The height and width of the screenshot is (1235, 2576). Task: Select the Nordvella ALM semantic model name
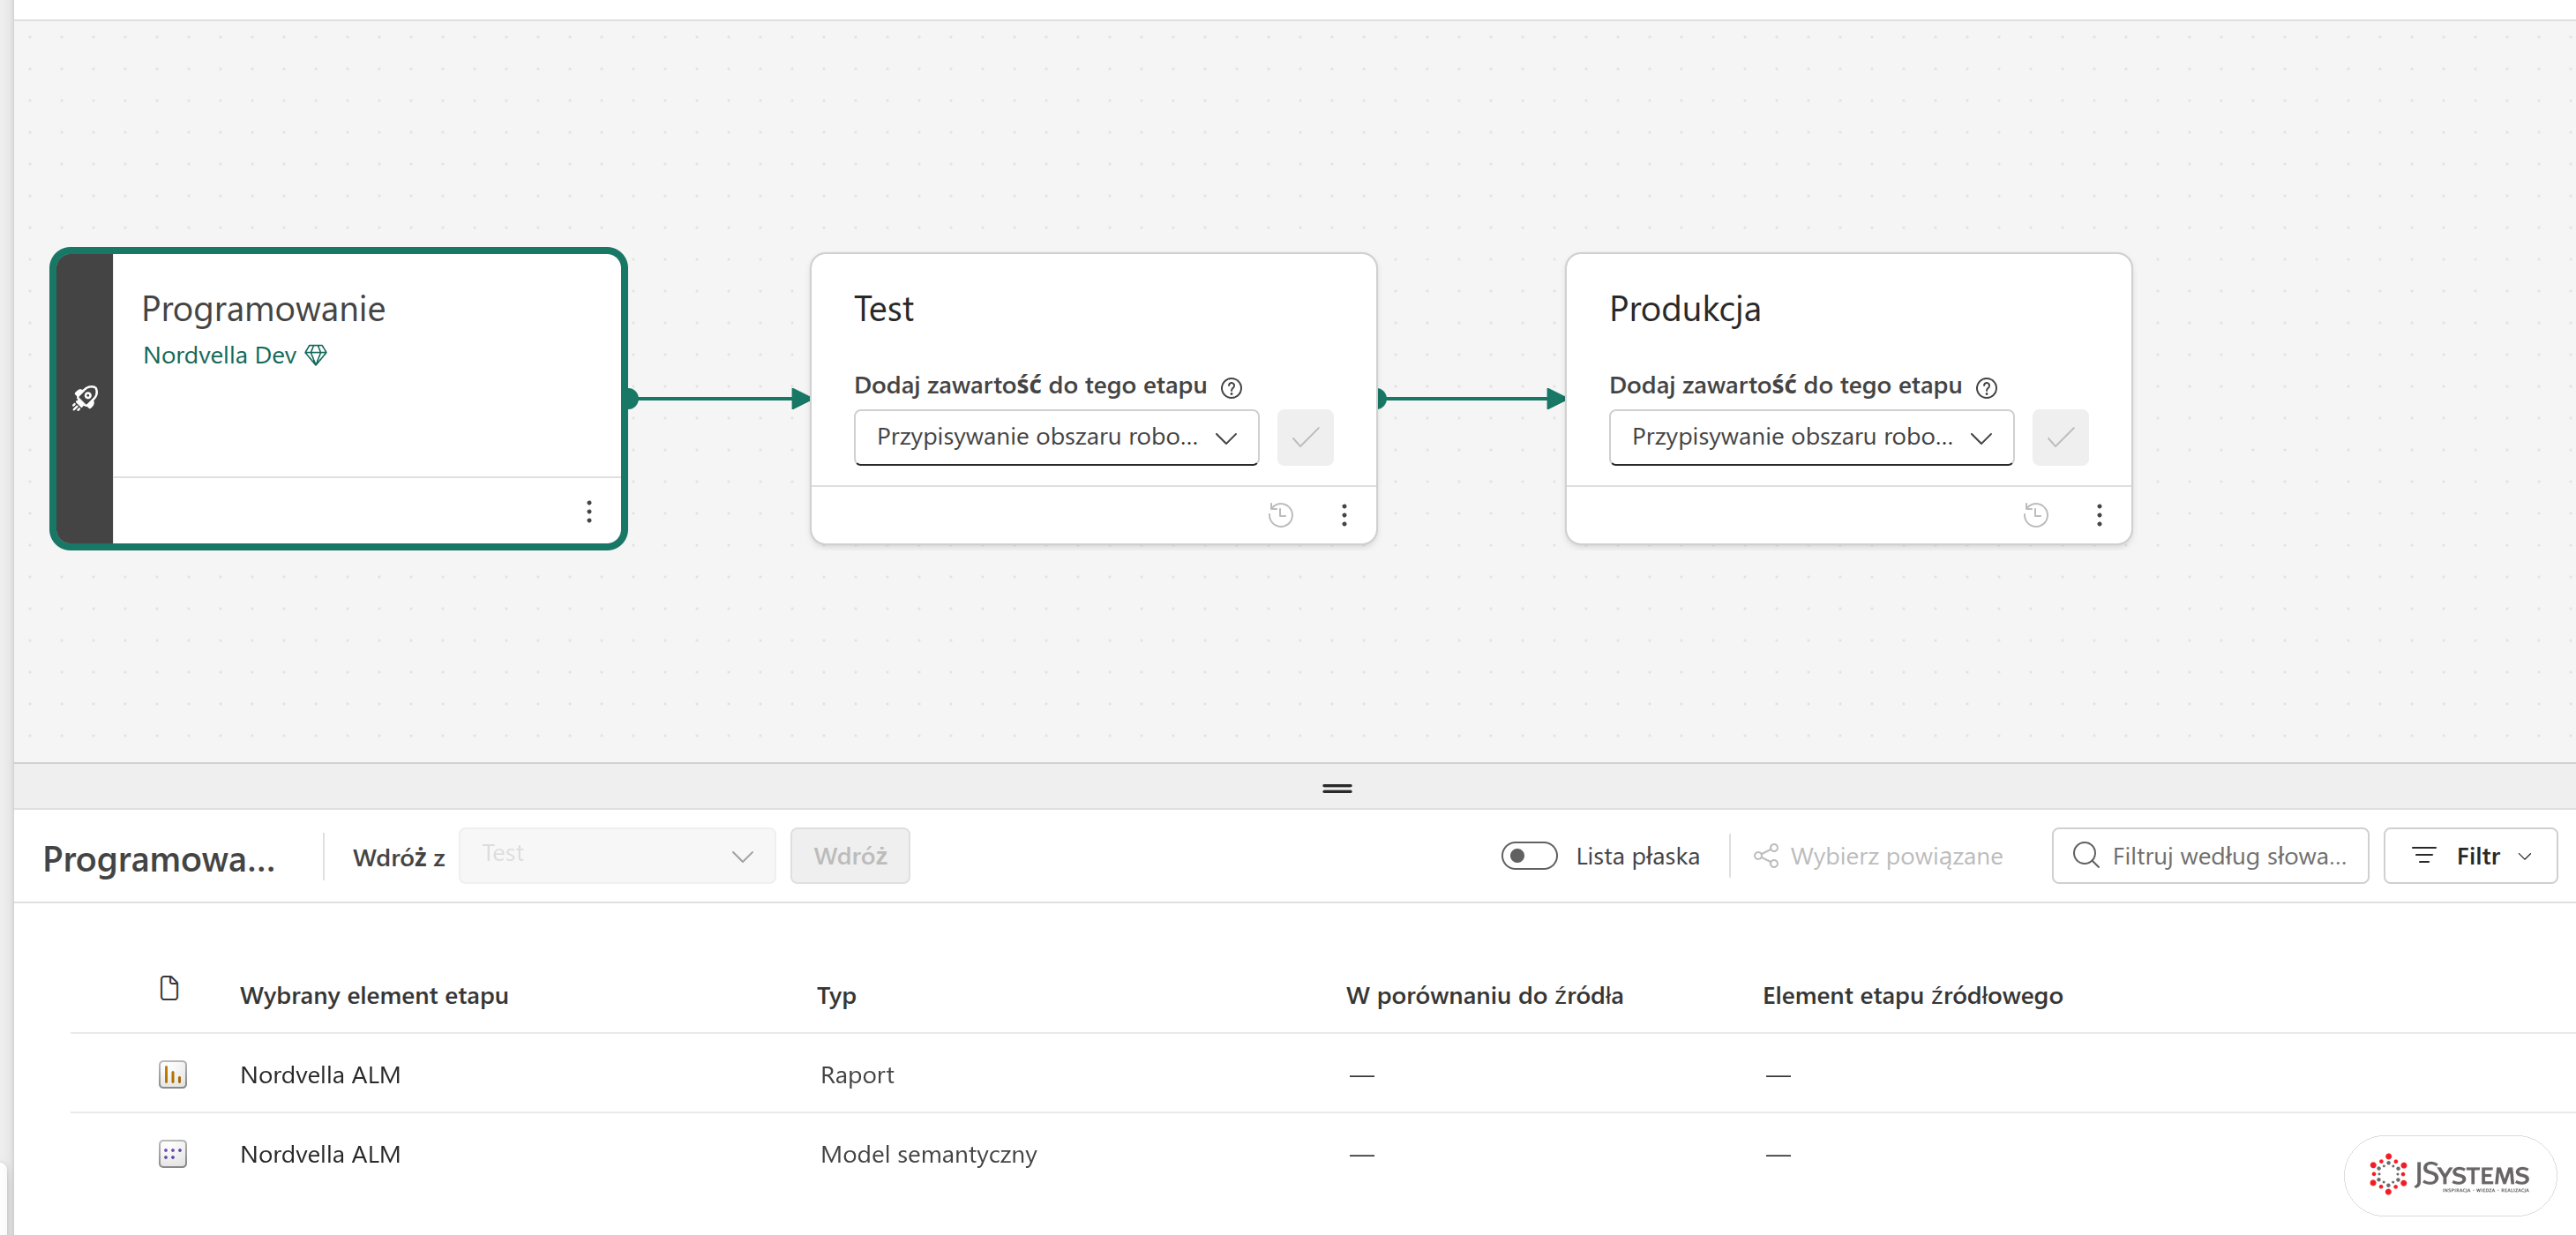click(x=320, y=1153)
